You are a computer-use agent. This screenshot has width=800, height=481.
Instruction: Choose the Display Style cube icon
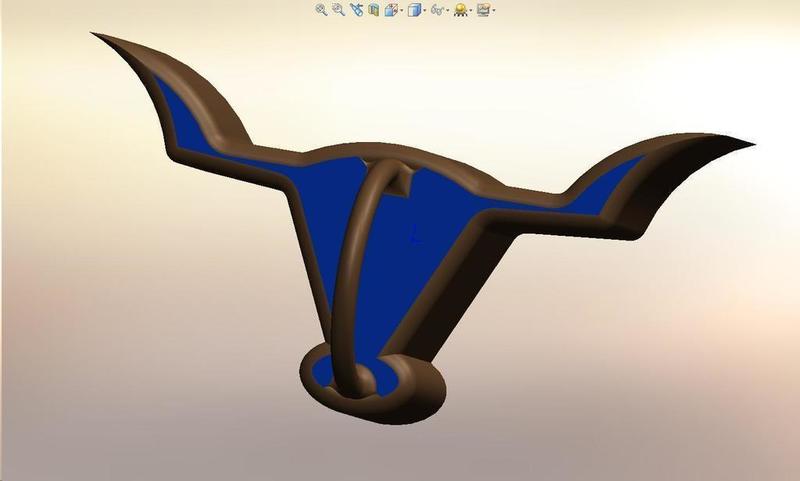[x=414, y=10]
